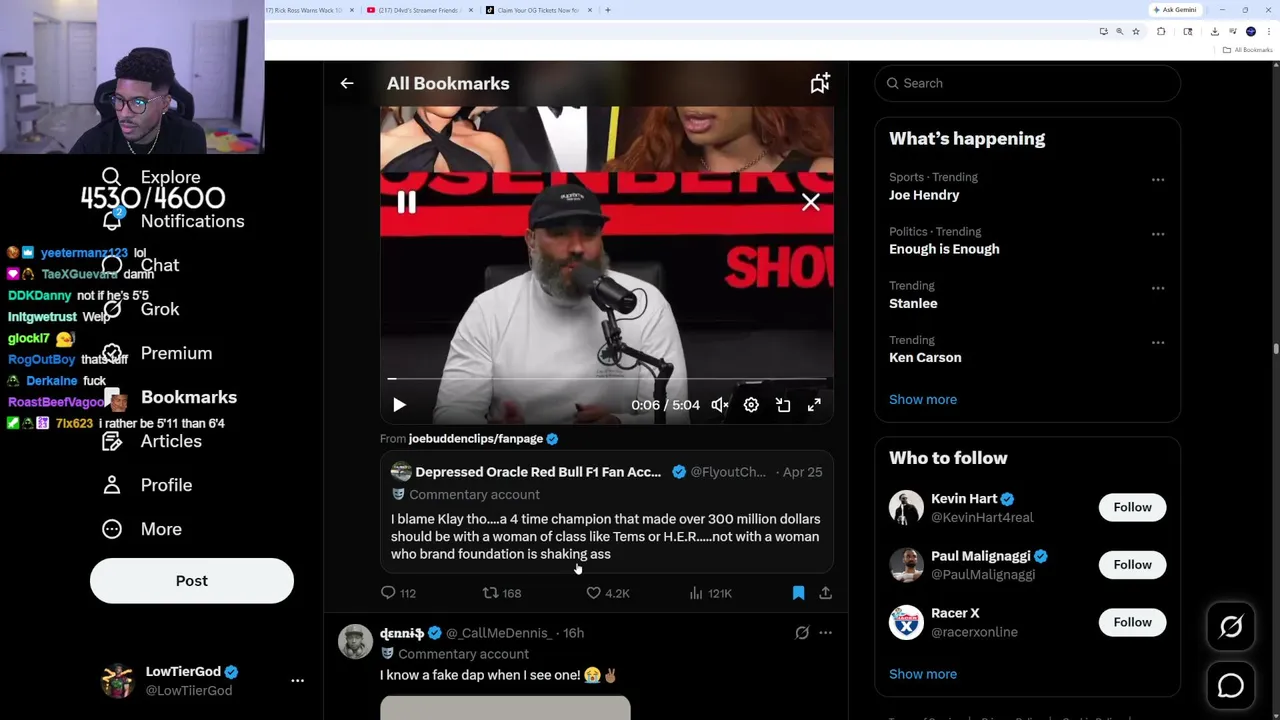This screenshot has height=720, width=1280.
Task: Open All Bookmarks folder in Chrome bar
Action: pyautogui.click(x=1247, y=50)
